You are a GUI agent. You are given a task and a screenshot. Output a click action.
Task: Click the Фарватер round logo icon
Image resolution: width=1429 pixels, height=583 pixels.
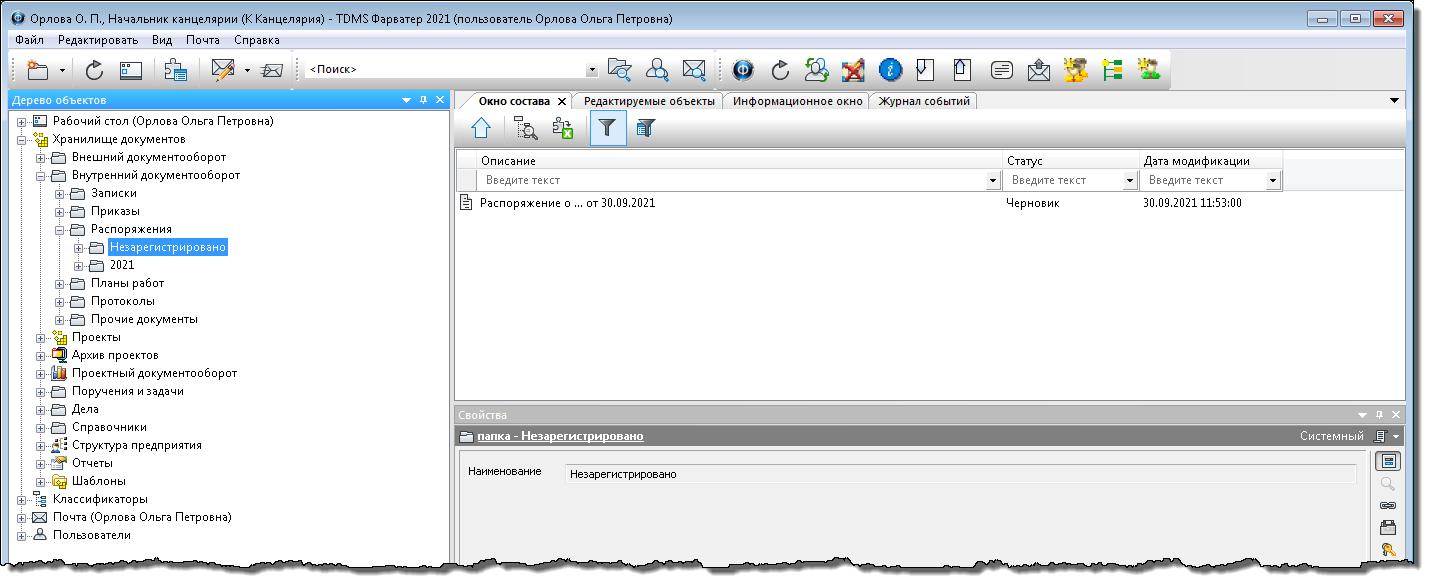[x=743, y=70]
